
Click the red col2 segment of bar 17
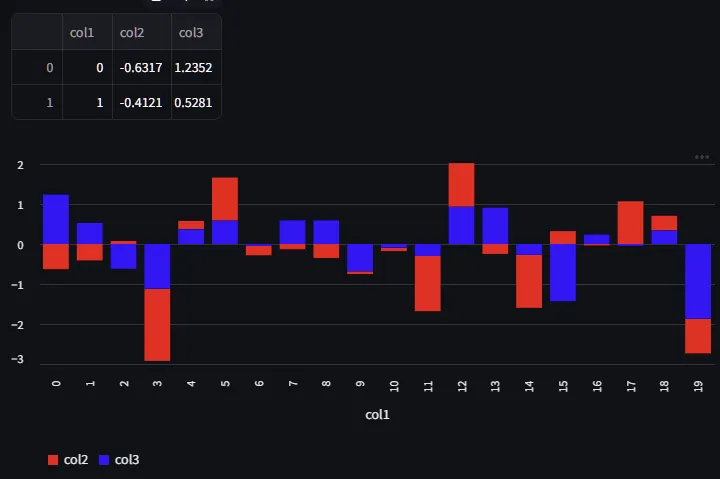tap(630, 223)
